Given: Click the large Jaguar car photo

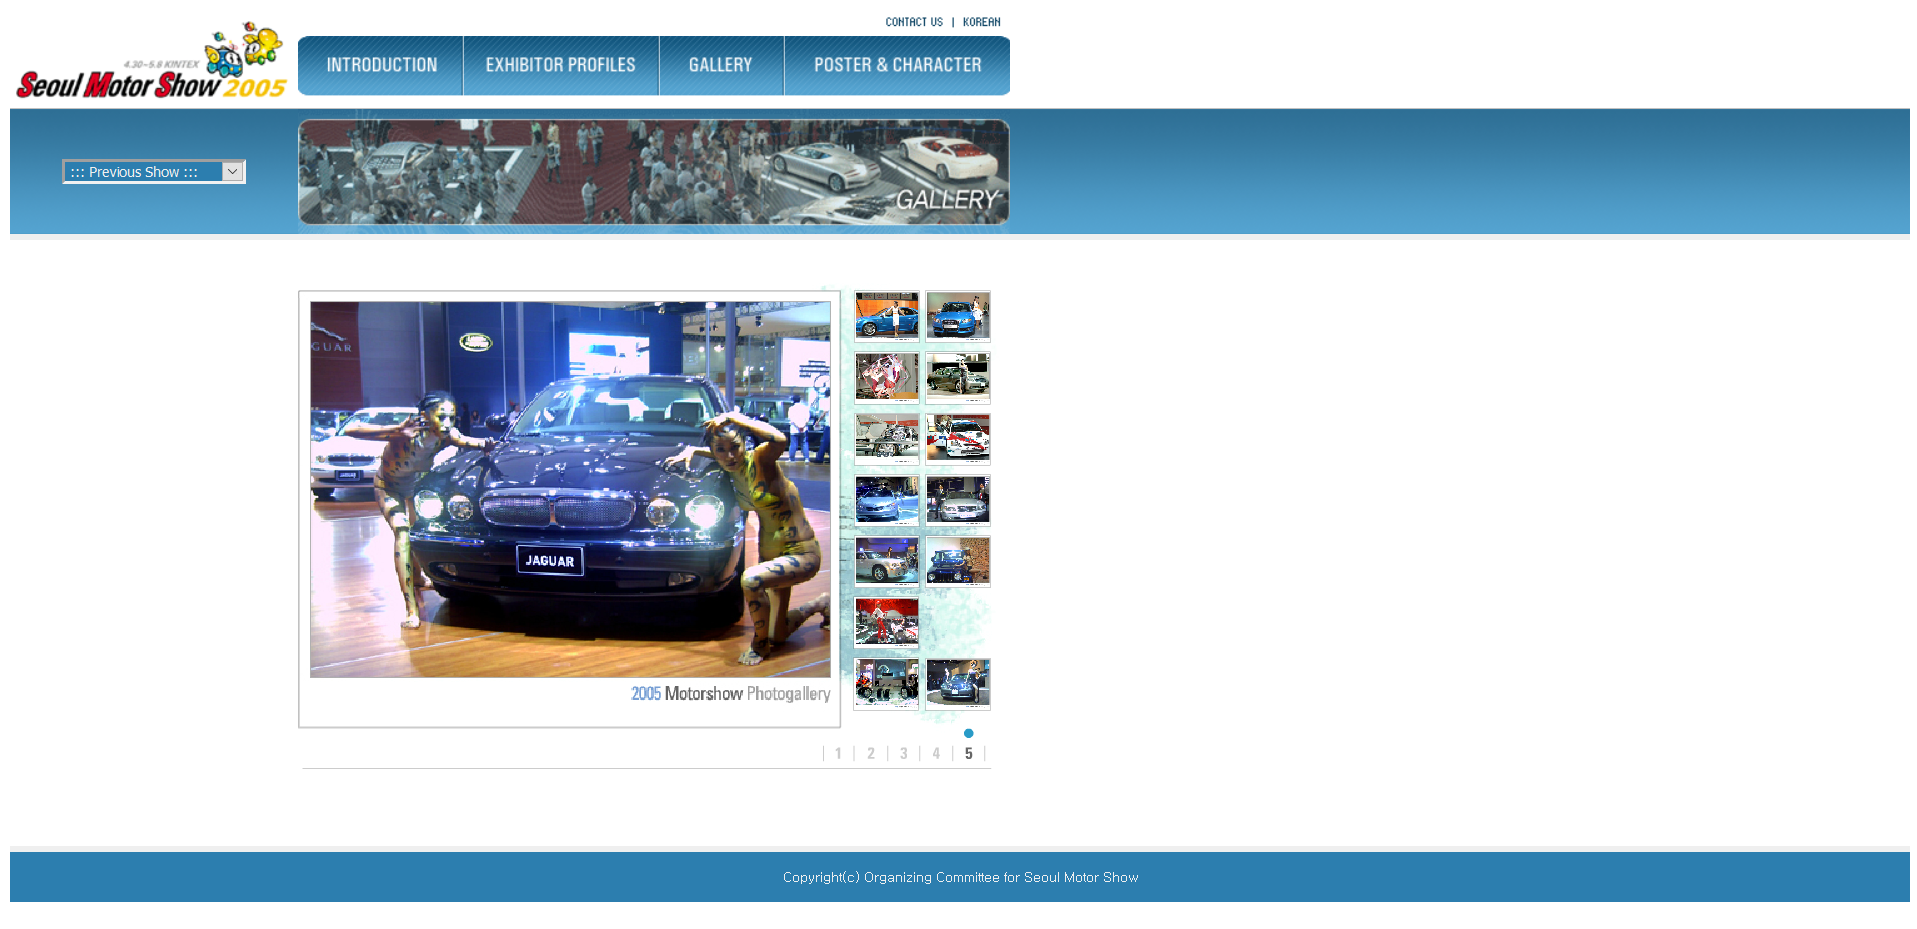Looking at the screenshot, I should 570,490.
